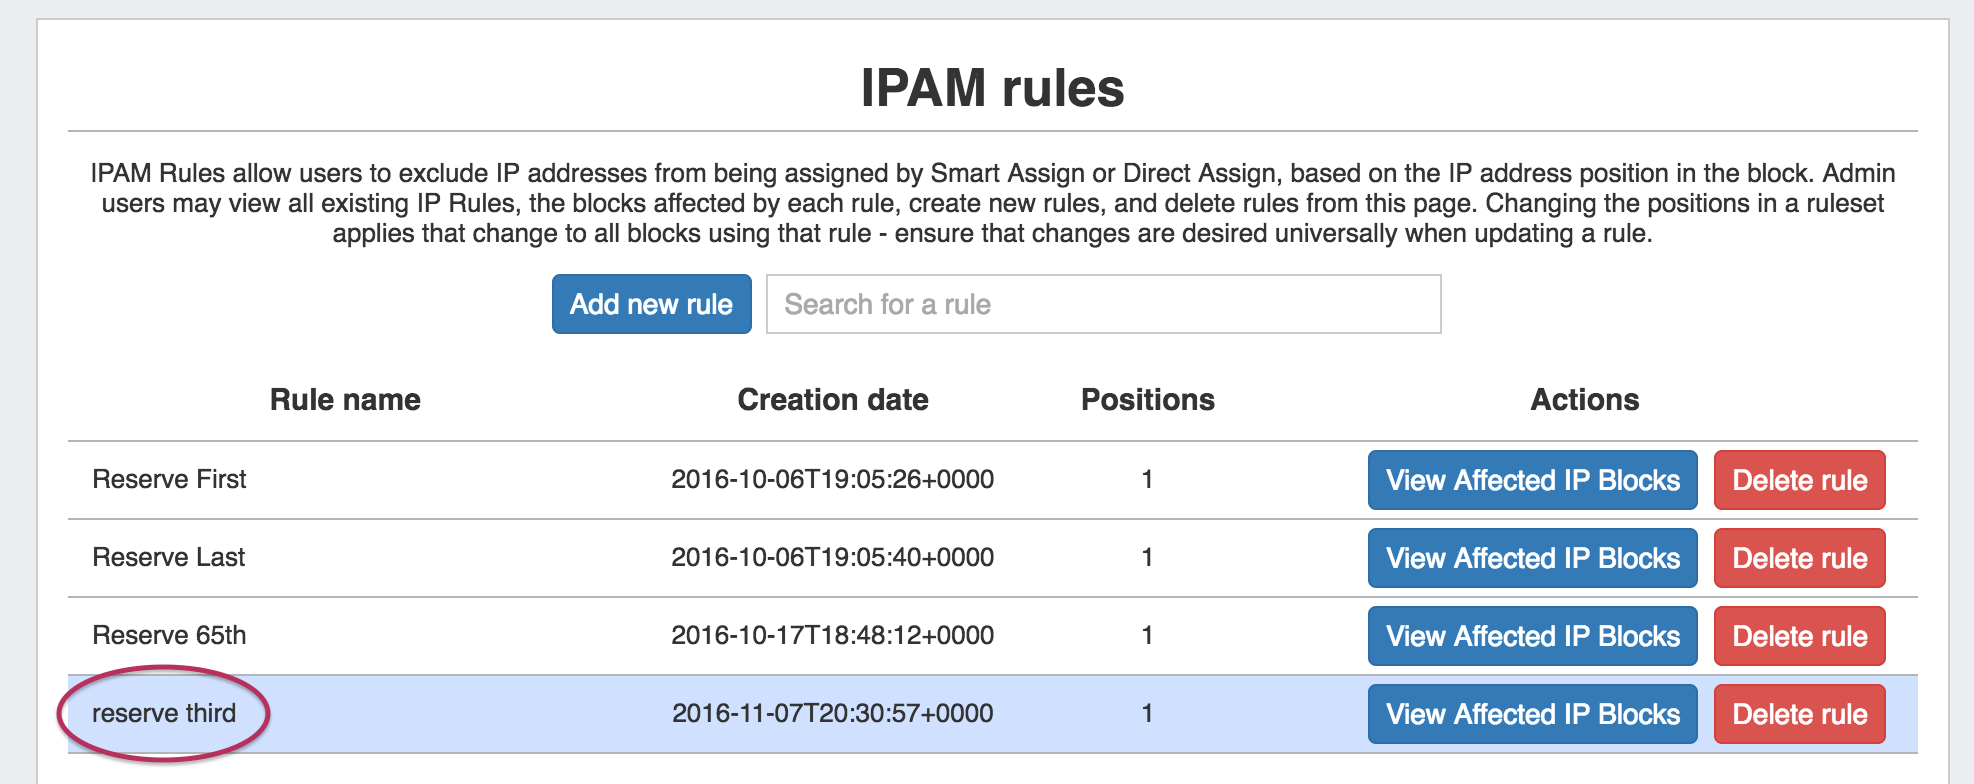The image size is (1974, 784).
Task: Delete the reserve third rule
Action: [x=1799, y=714]
